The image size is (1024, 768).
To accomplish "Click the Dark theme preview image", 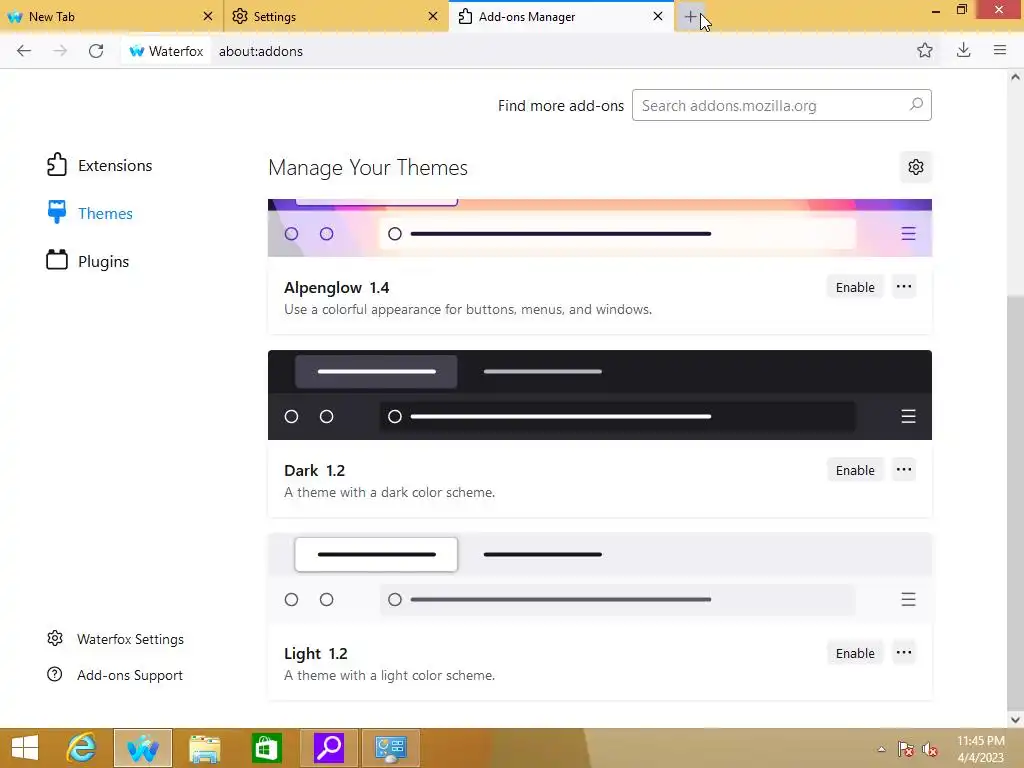I will click(x=600, y=394).
